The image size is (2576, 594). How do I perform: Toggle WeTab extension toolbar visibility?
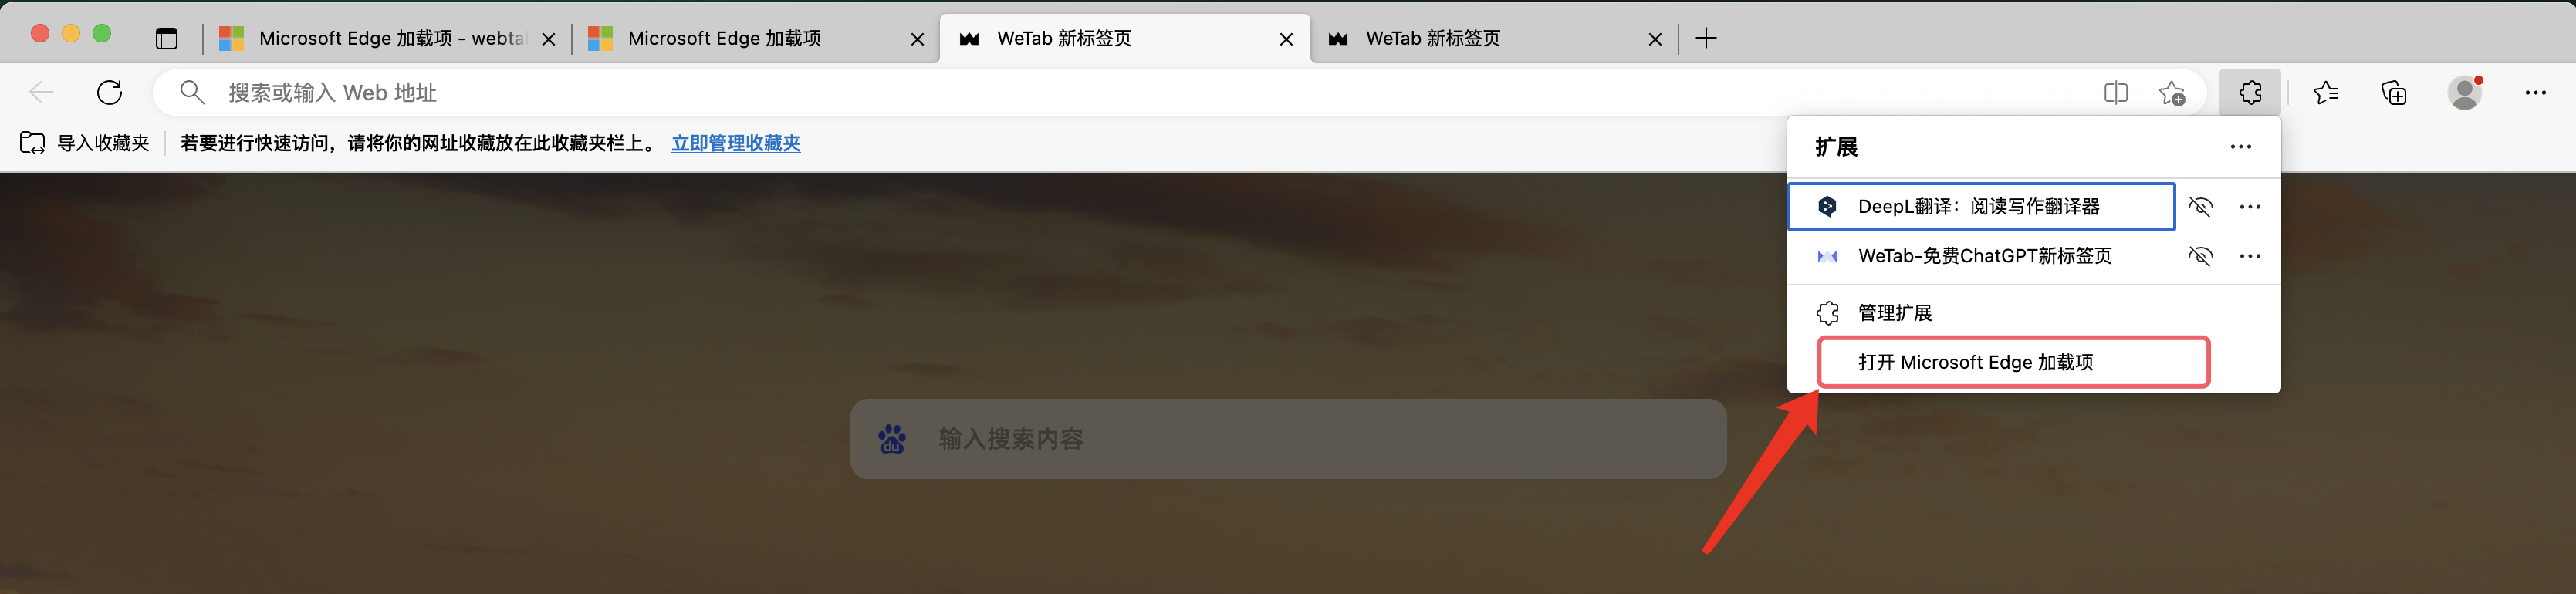(2200, 256)
